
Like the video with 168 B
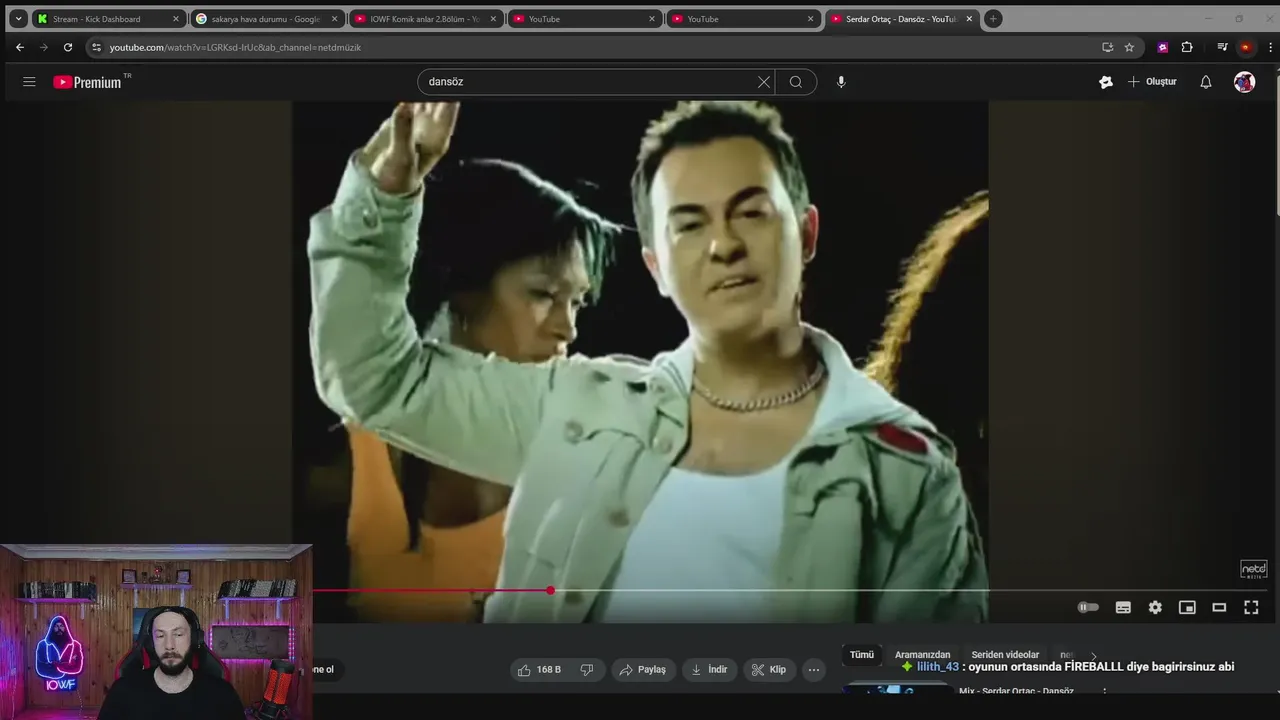[539, 670]
